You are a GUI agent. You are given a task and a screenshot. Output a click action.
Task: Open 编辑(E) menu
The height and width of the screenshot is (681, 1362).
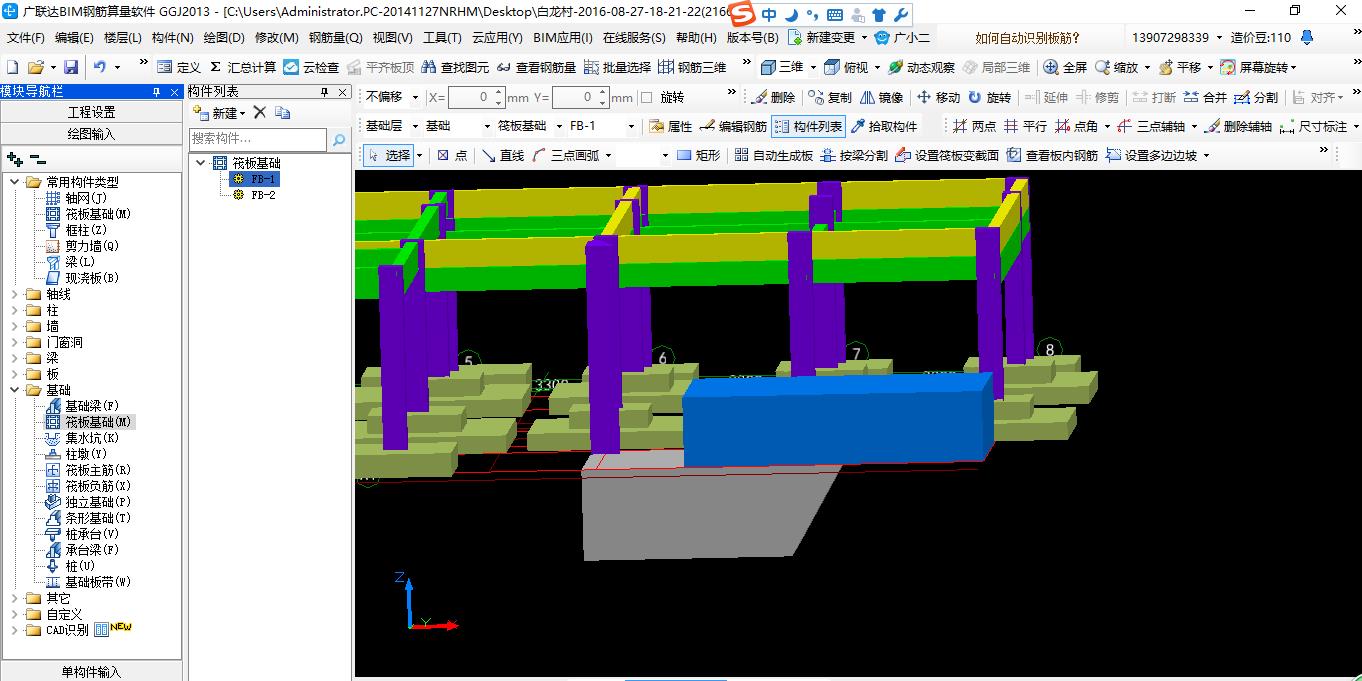point(74,38)
